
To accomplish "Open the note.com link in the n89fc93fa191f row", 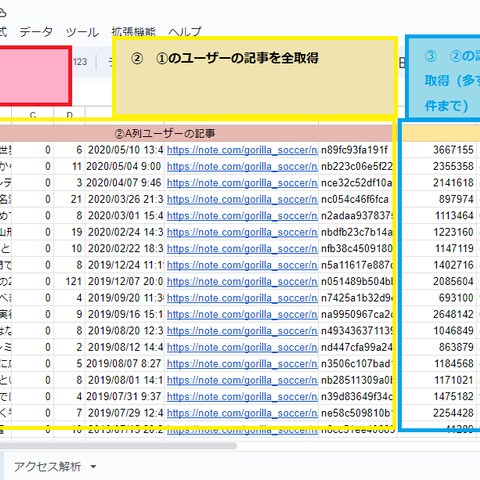I will (x=242, y=150).
